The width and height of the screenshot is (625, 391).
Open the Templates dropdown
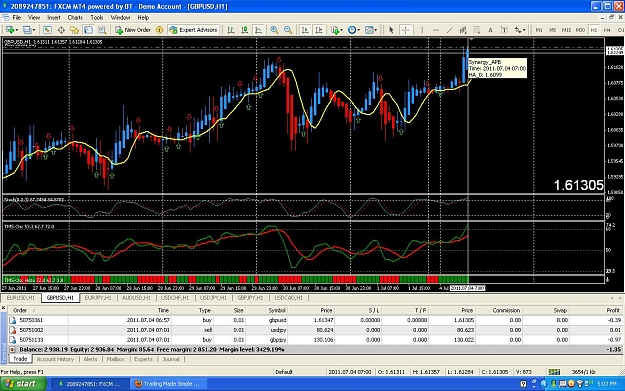[x=371, y=30]
